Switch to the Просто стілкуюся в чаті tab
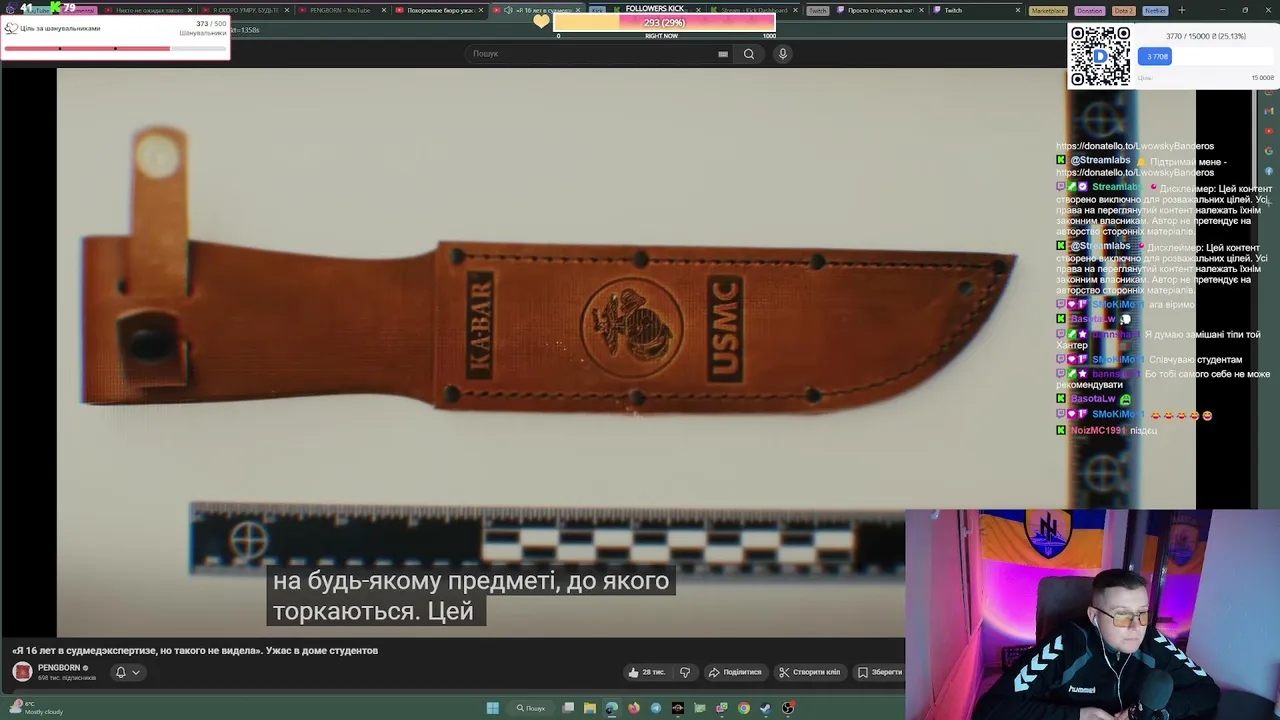The image size is (1280, 720). 880,10
